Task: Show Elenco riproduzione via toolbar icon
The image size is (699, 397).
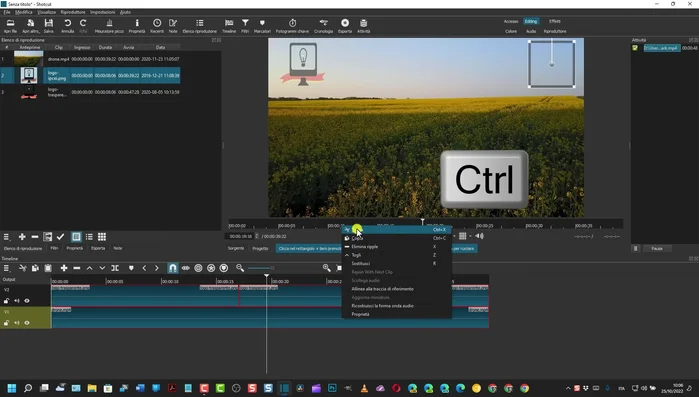Action: point(200,26)
